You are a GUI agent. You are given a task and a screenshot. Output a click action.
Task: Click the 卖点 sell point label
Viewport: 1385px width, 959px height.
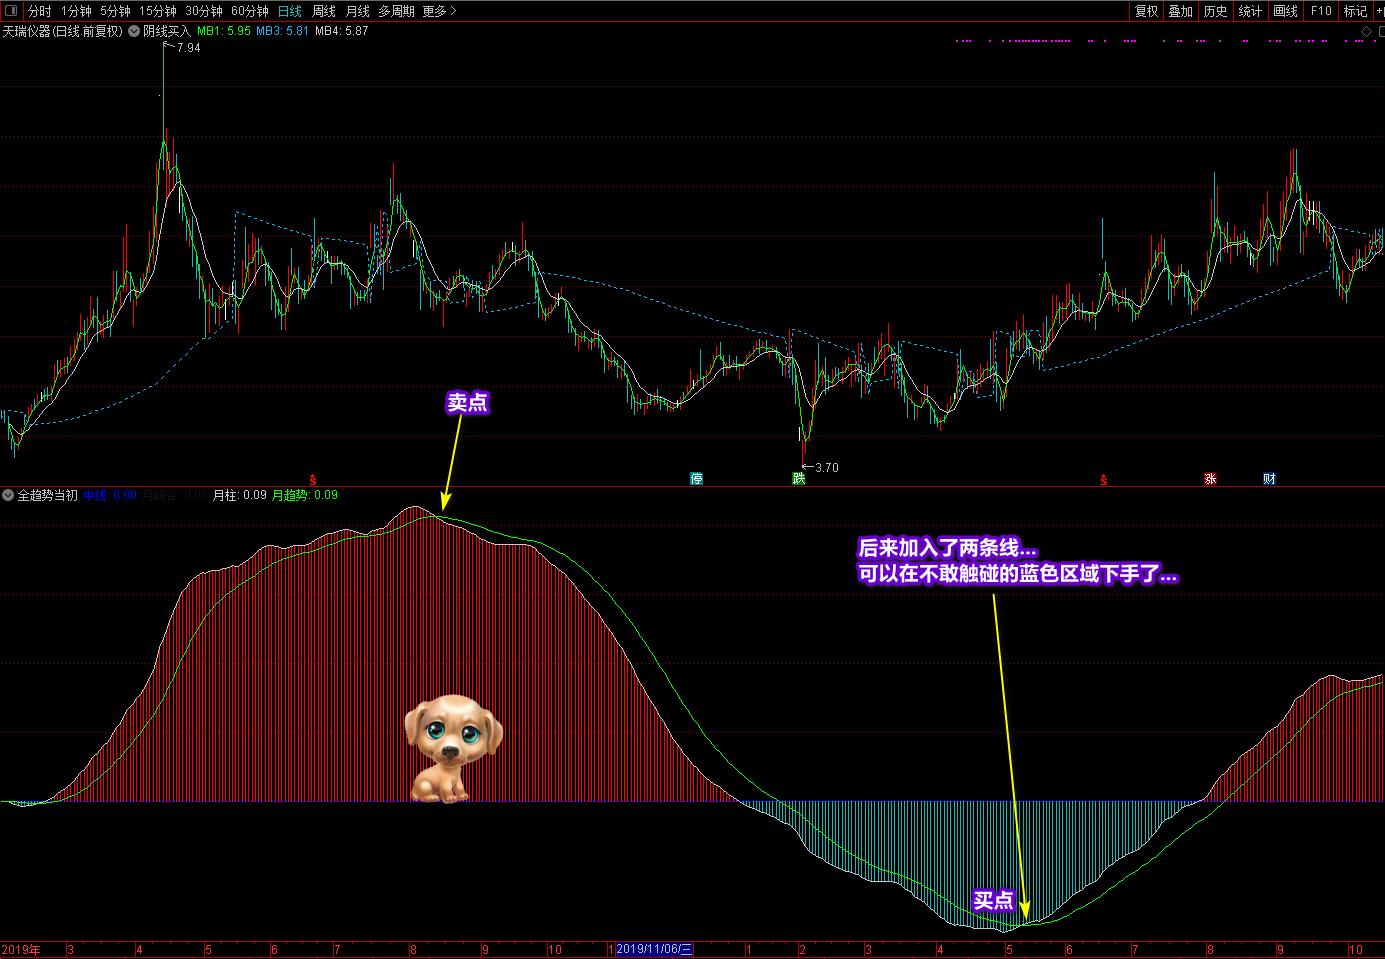click(x=467, y=402)
